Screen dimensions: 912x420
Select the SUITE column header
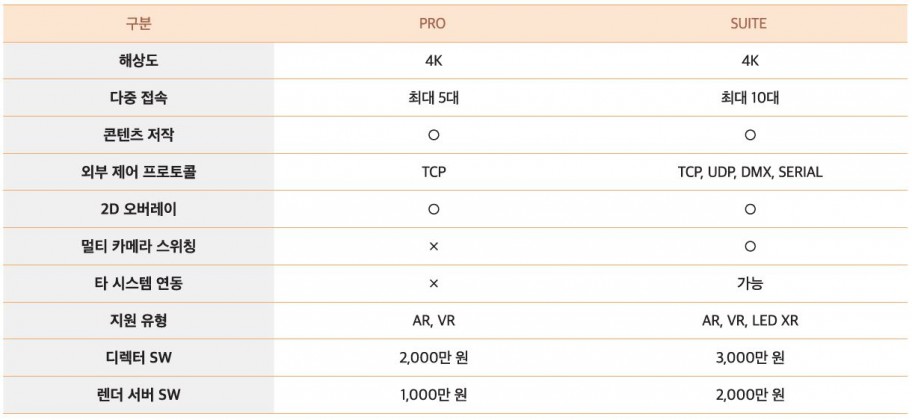pyautogui.click(x=749, y=23)
